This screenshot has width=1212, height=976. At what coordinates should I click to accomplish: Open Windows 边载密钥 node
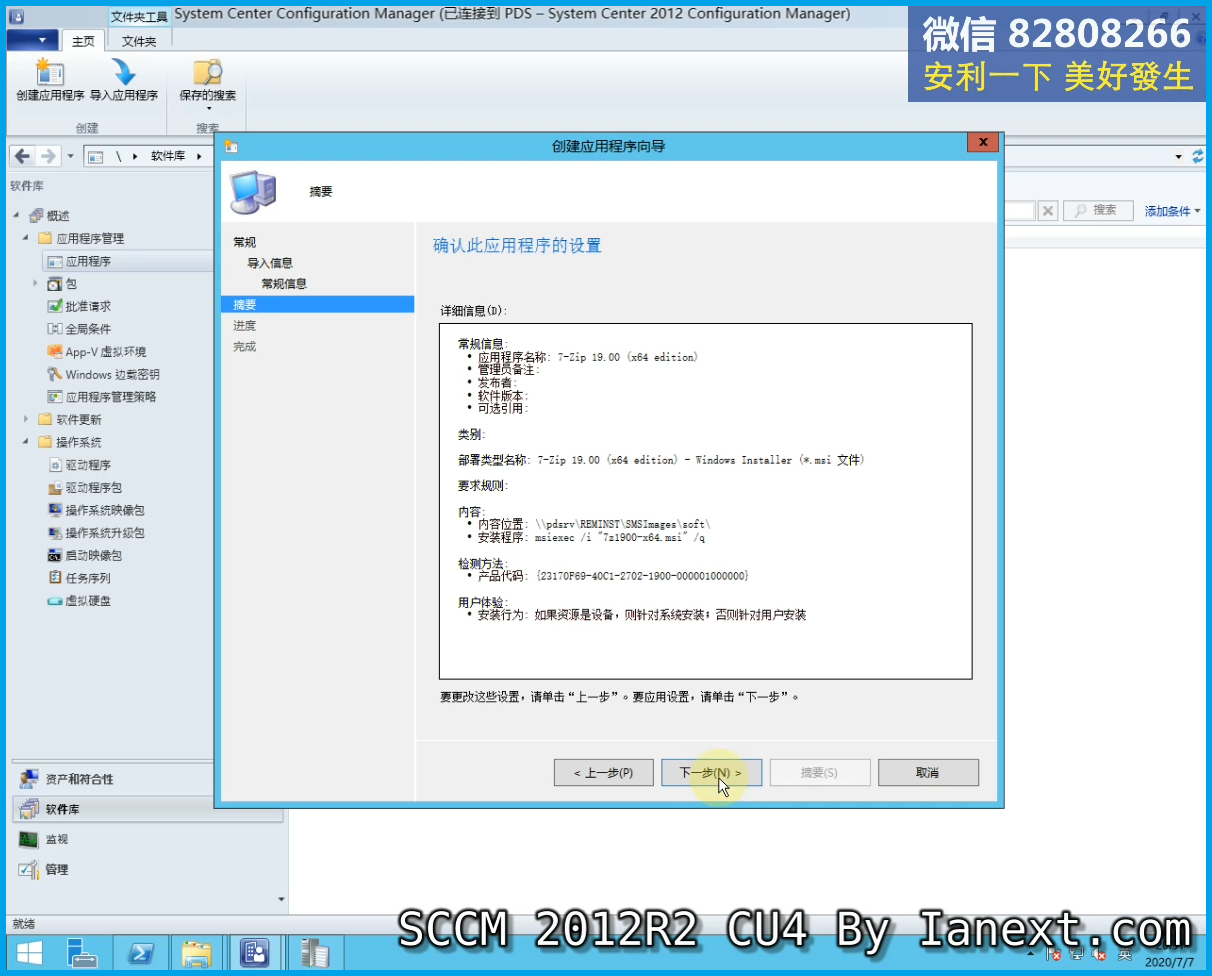tap(112, 374)
